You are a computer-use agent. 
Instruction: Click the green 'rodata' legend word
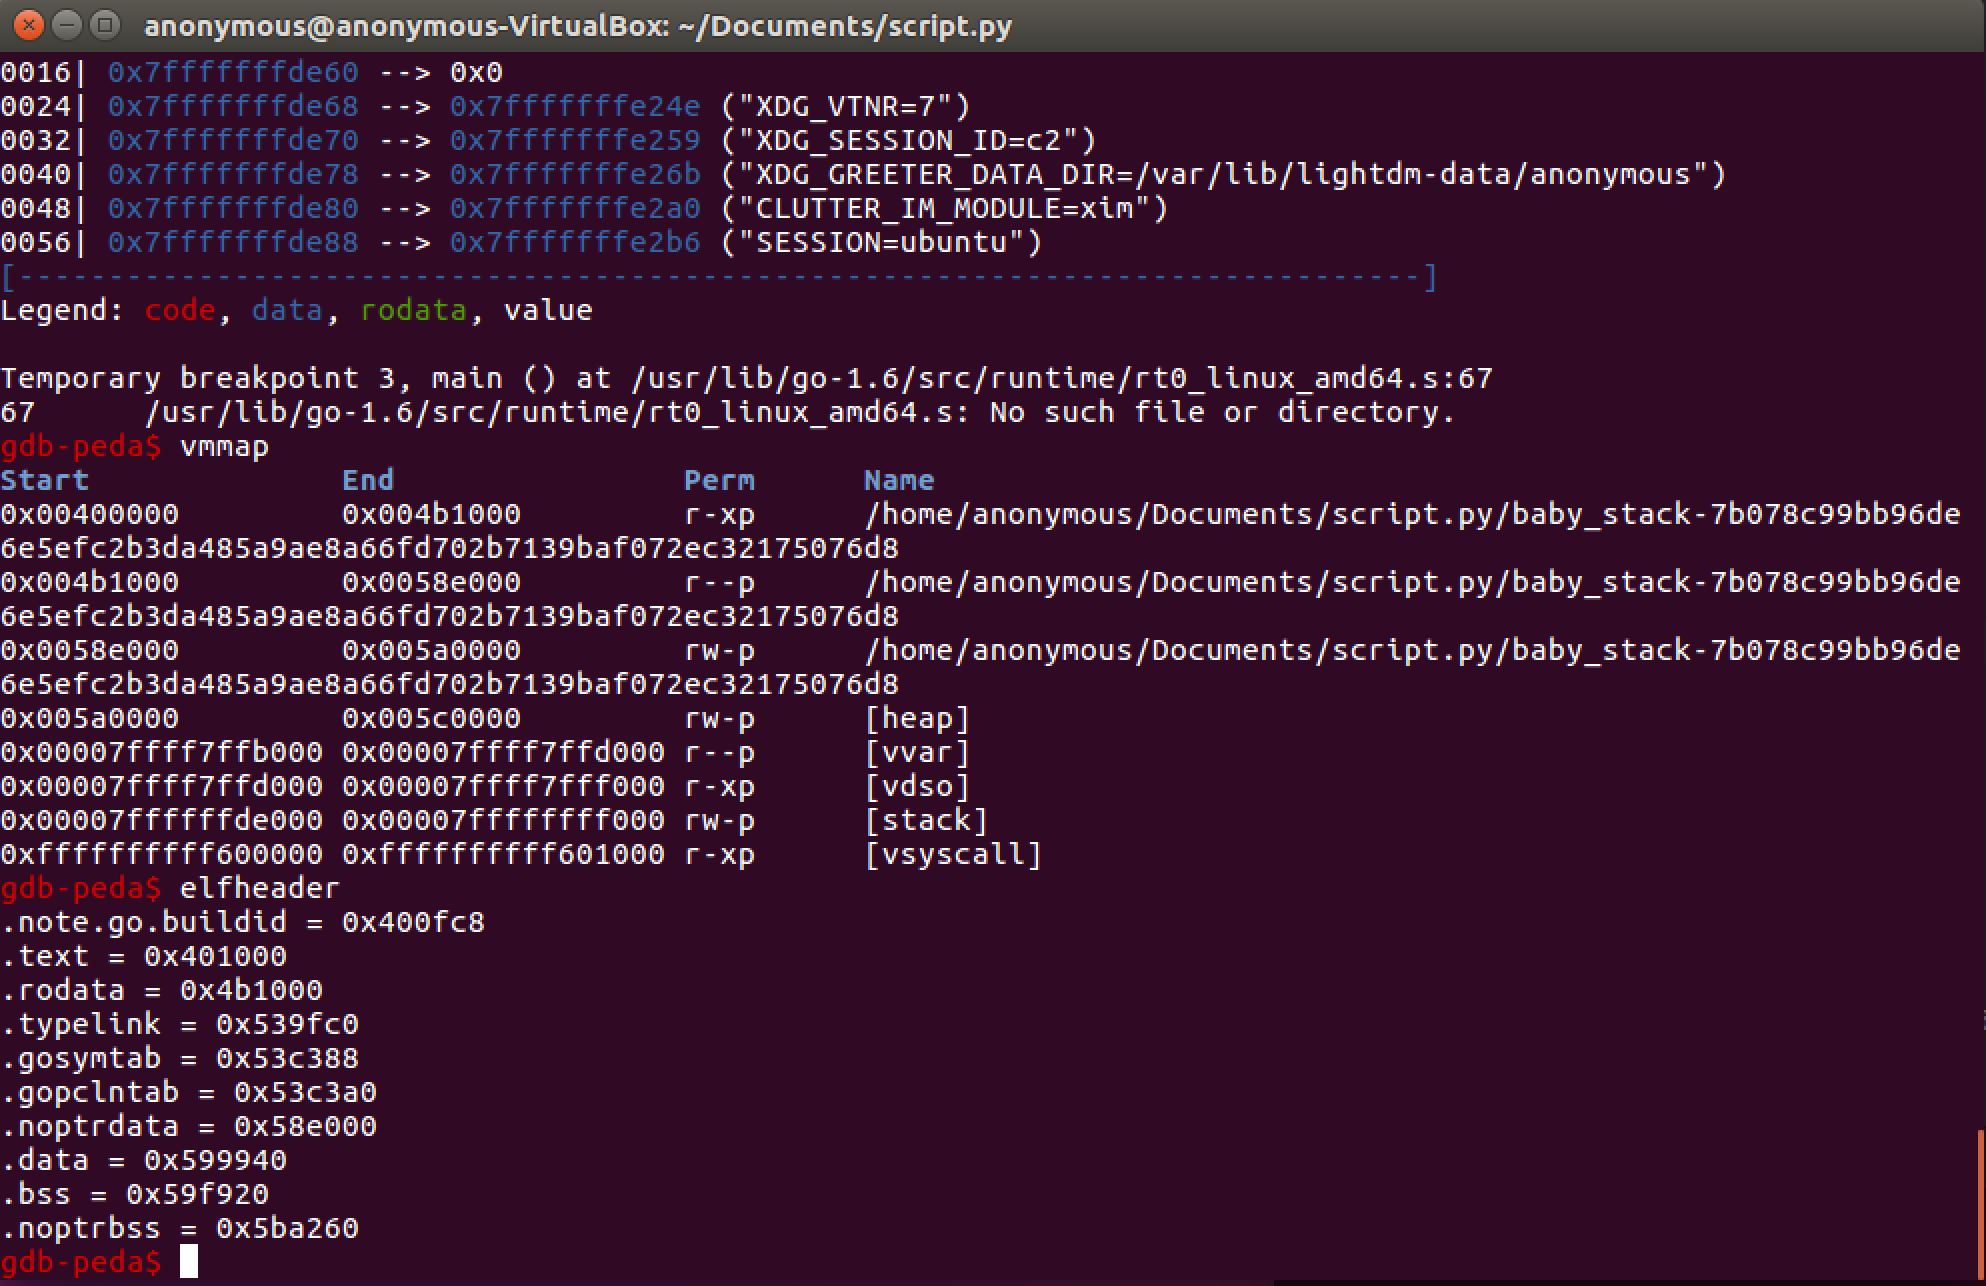(413, 310)
